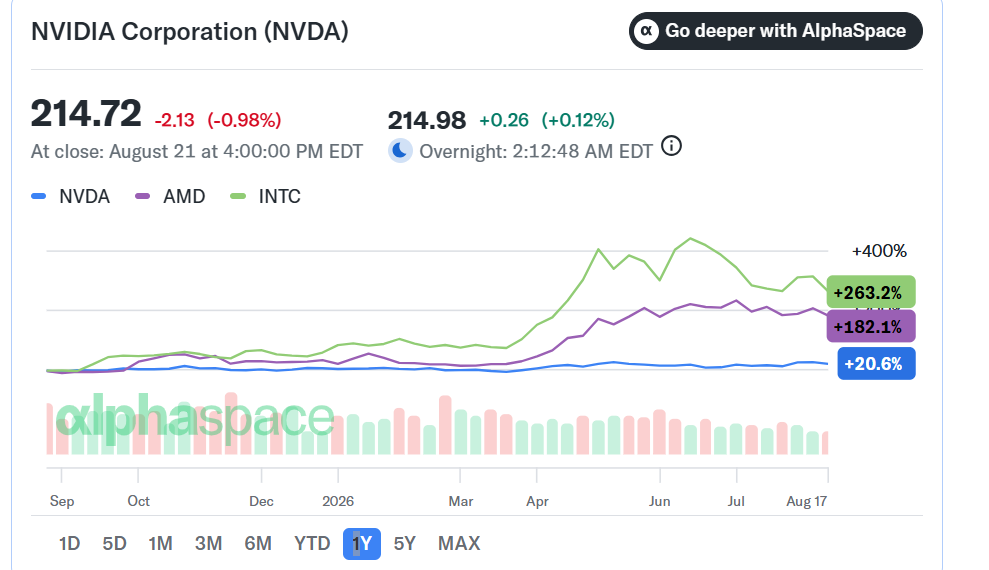Switch to the 1M range
The image size is (989, 570).
[160, 544]
